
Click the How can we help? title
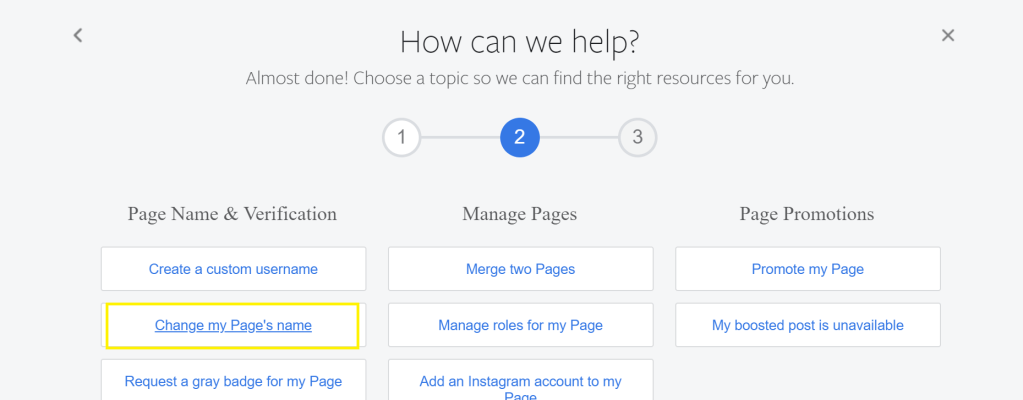519,42
